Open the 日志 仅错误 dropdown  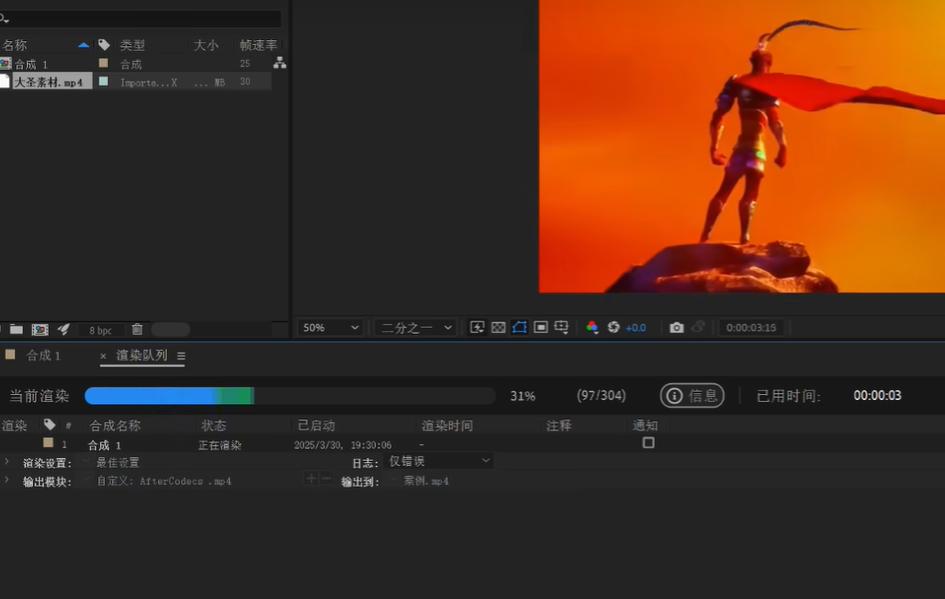pos(440,461)
